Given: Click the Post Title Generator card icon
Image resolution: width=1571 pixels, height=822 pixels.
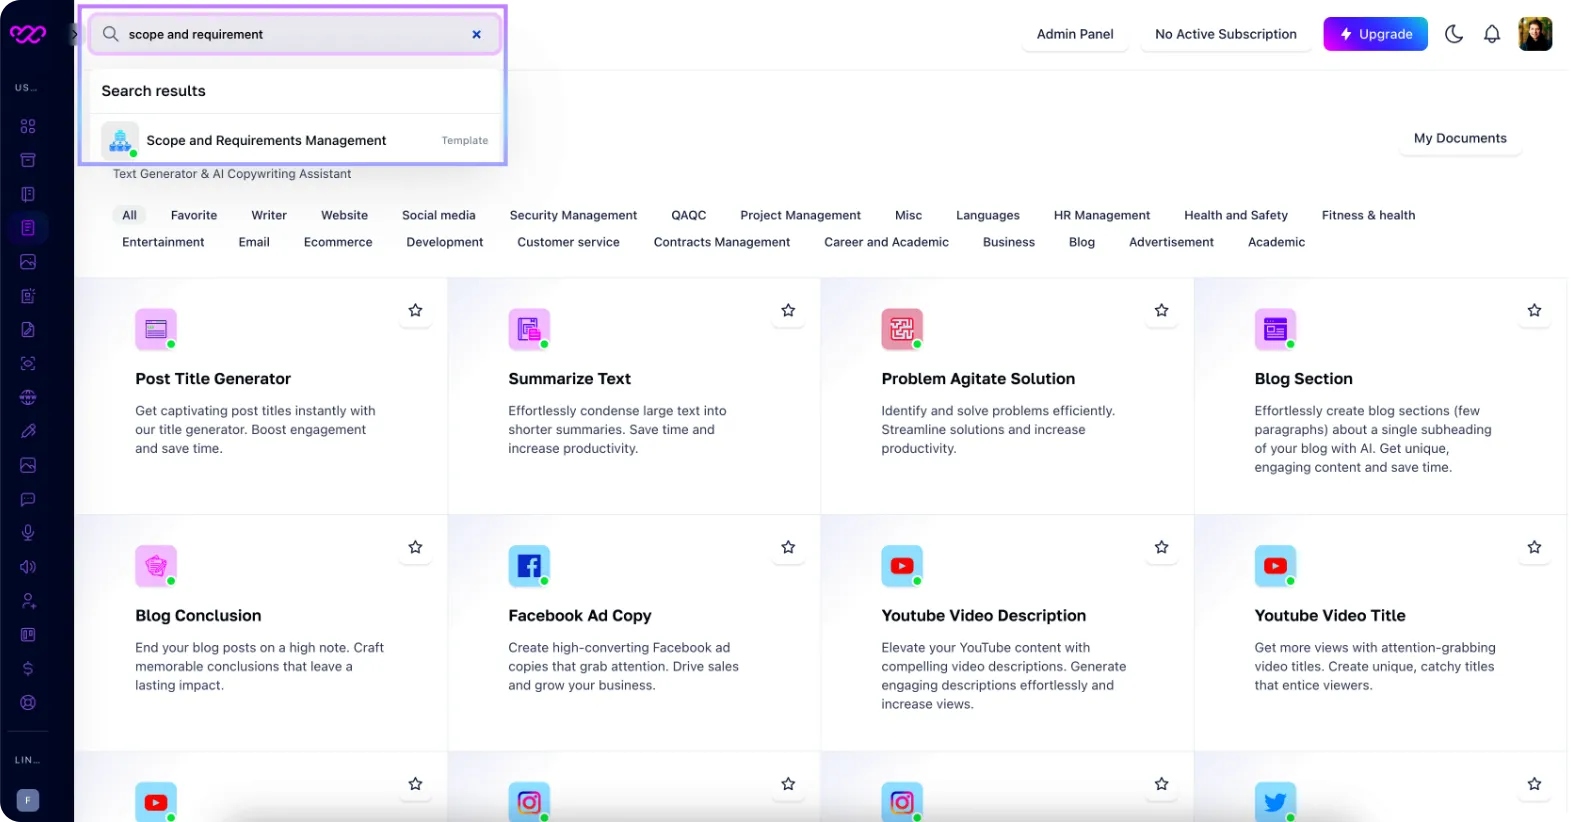Looking at the screenshot, I should (156, 329).
